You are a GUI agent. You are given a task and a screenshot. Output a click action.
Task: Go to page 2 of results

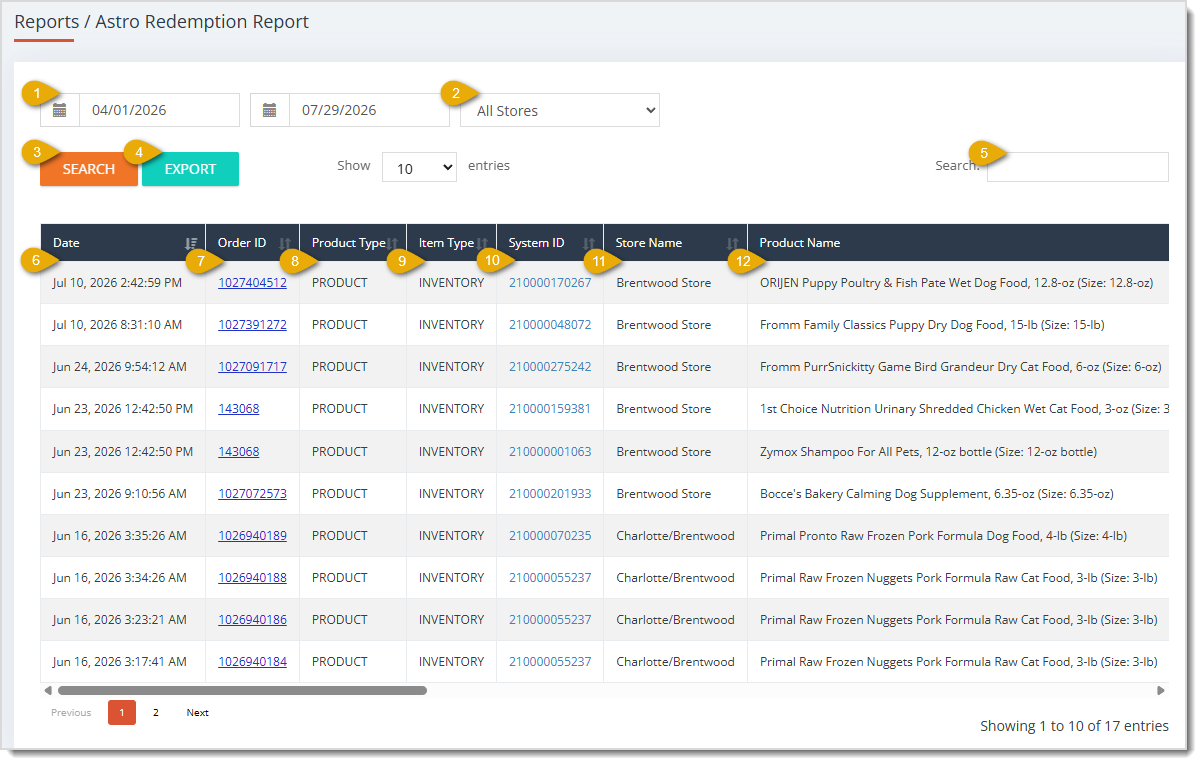click(155, 712)
